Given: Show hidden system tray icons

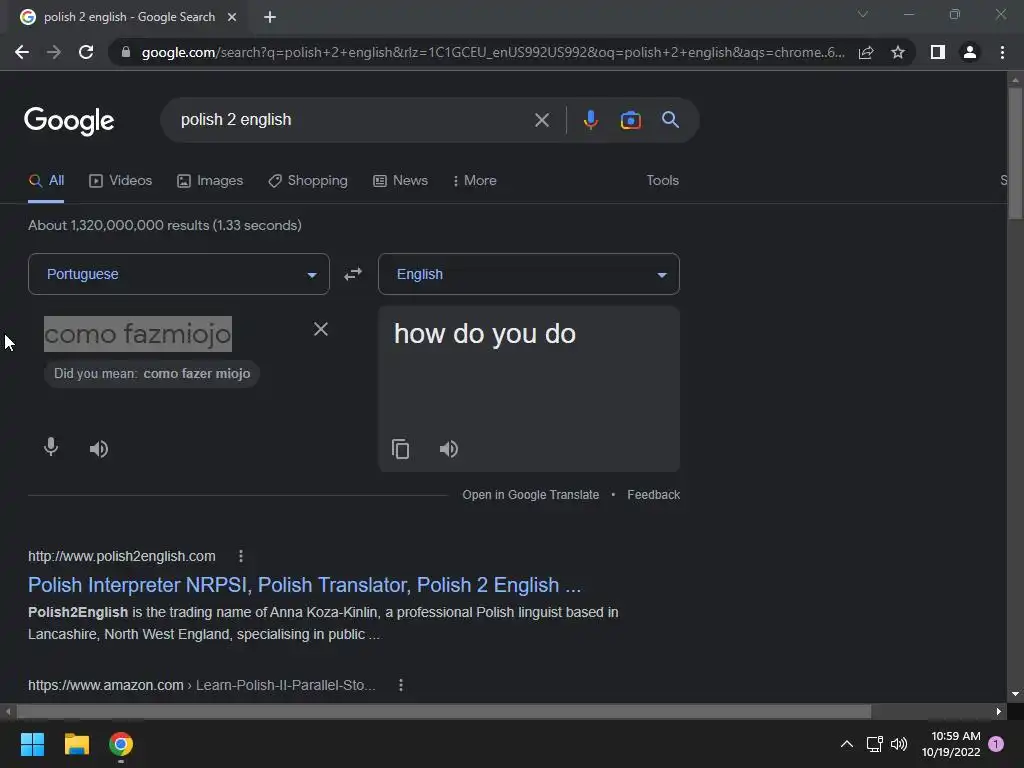Looking at the screenshot, I should pyautogui.click(x=846, y=744).
